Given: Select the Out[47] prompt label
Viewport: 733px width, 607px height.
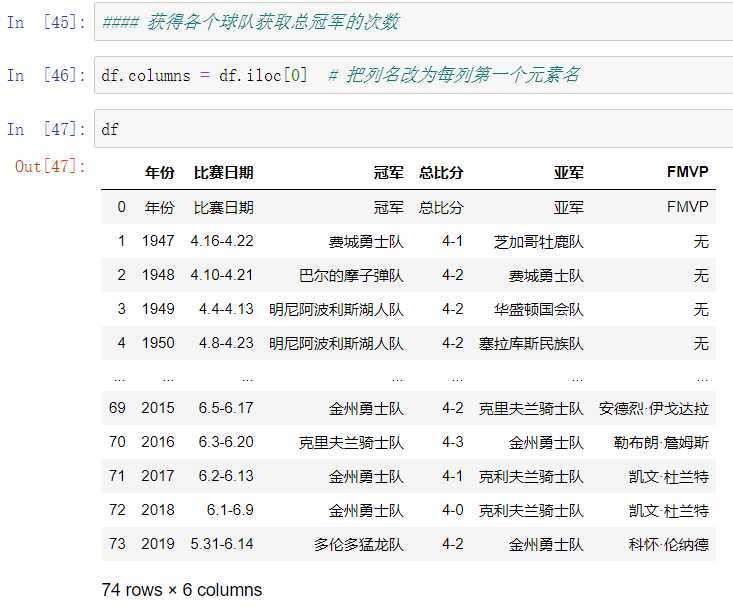Looking at the screenshot, I should [50, 166].
